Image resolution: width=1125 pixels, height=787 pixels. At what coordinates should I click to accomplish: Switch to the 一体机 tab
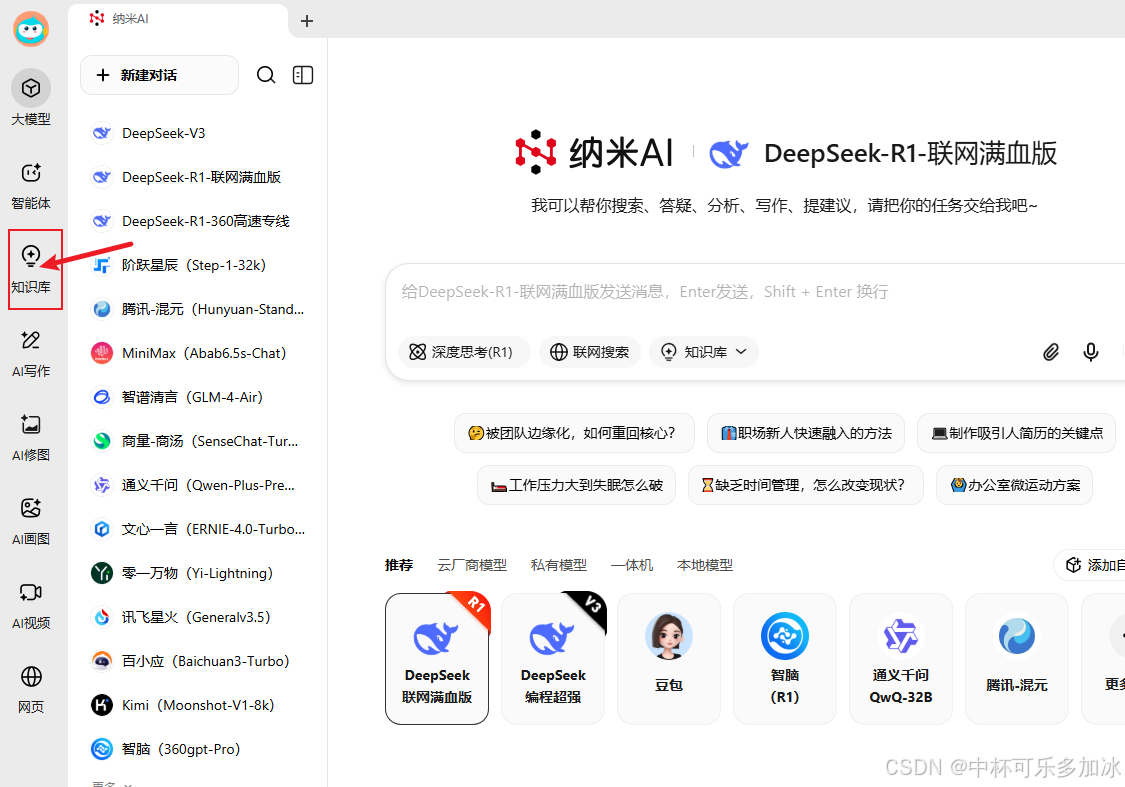click(632, 565)
